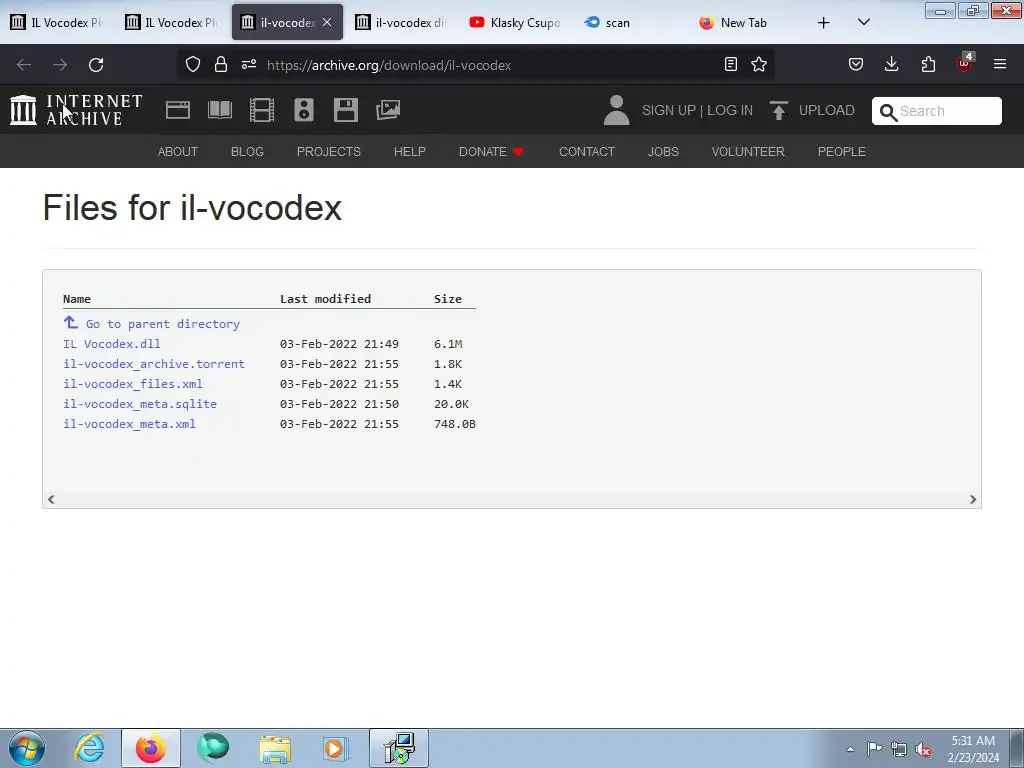The image size is (1024, 768).
Task: Switch to first IL Vocodex tab
Action: tap(59, 23)
